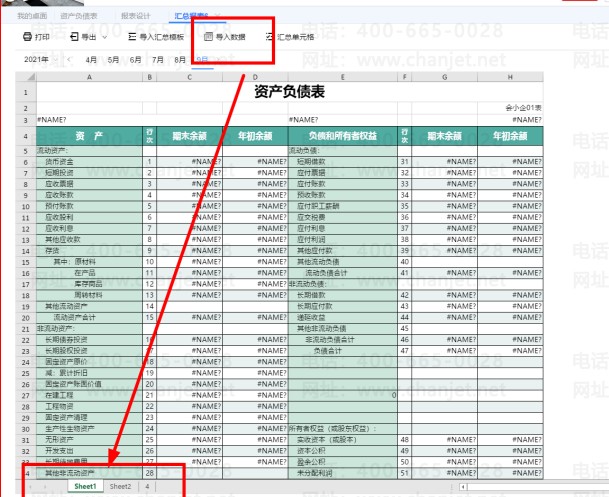Click the 货币资金 cell
This screenshot has width=609, height=497.
89,162
